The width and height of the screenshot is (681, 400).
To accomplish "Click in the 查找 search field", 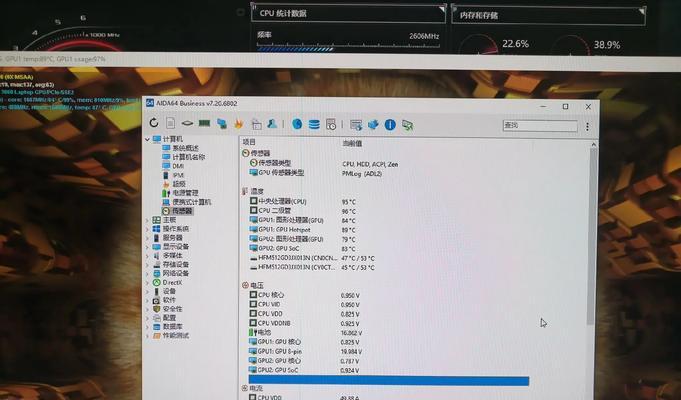I will [540, 126].
